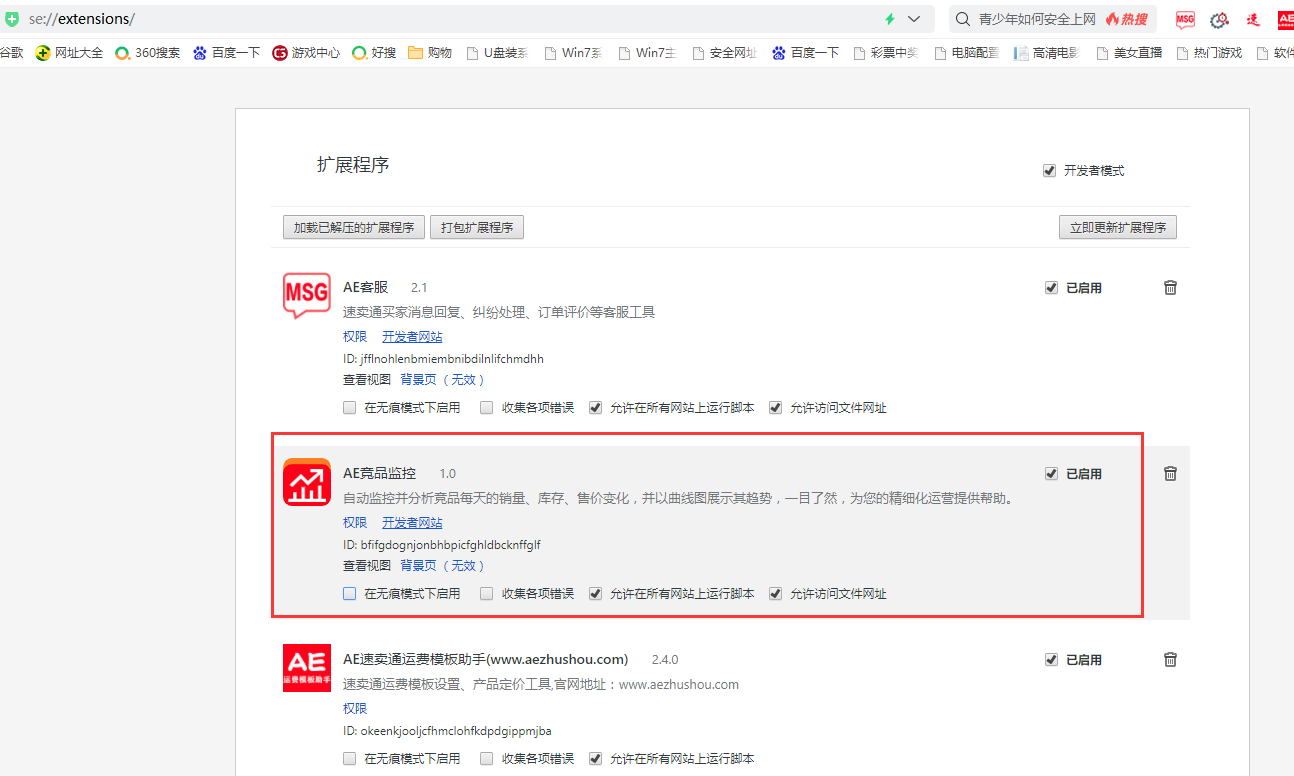Expand the address bar dropdown arrow
The height and width of the screenshot is (776, 1294).
click(914, 19)
